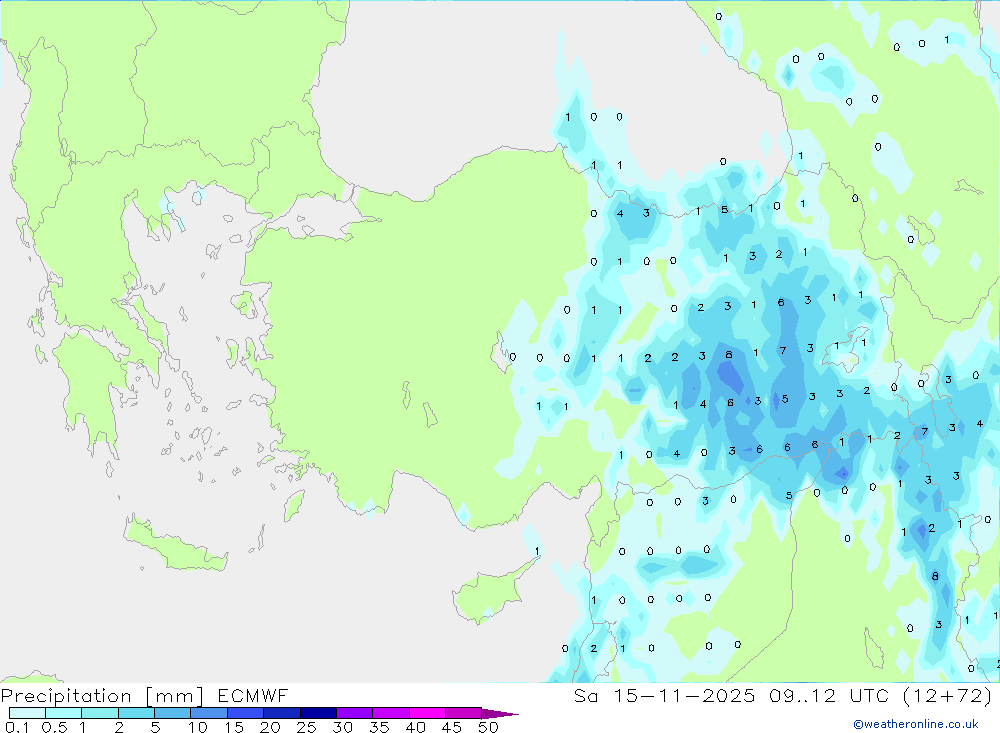The height and width of the screenshot is (733, 1000).
Task: Click the legend swatch between 25 and 30 mm
Action: pos(318,713)
